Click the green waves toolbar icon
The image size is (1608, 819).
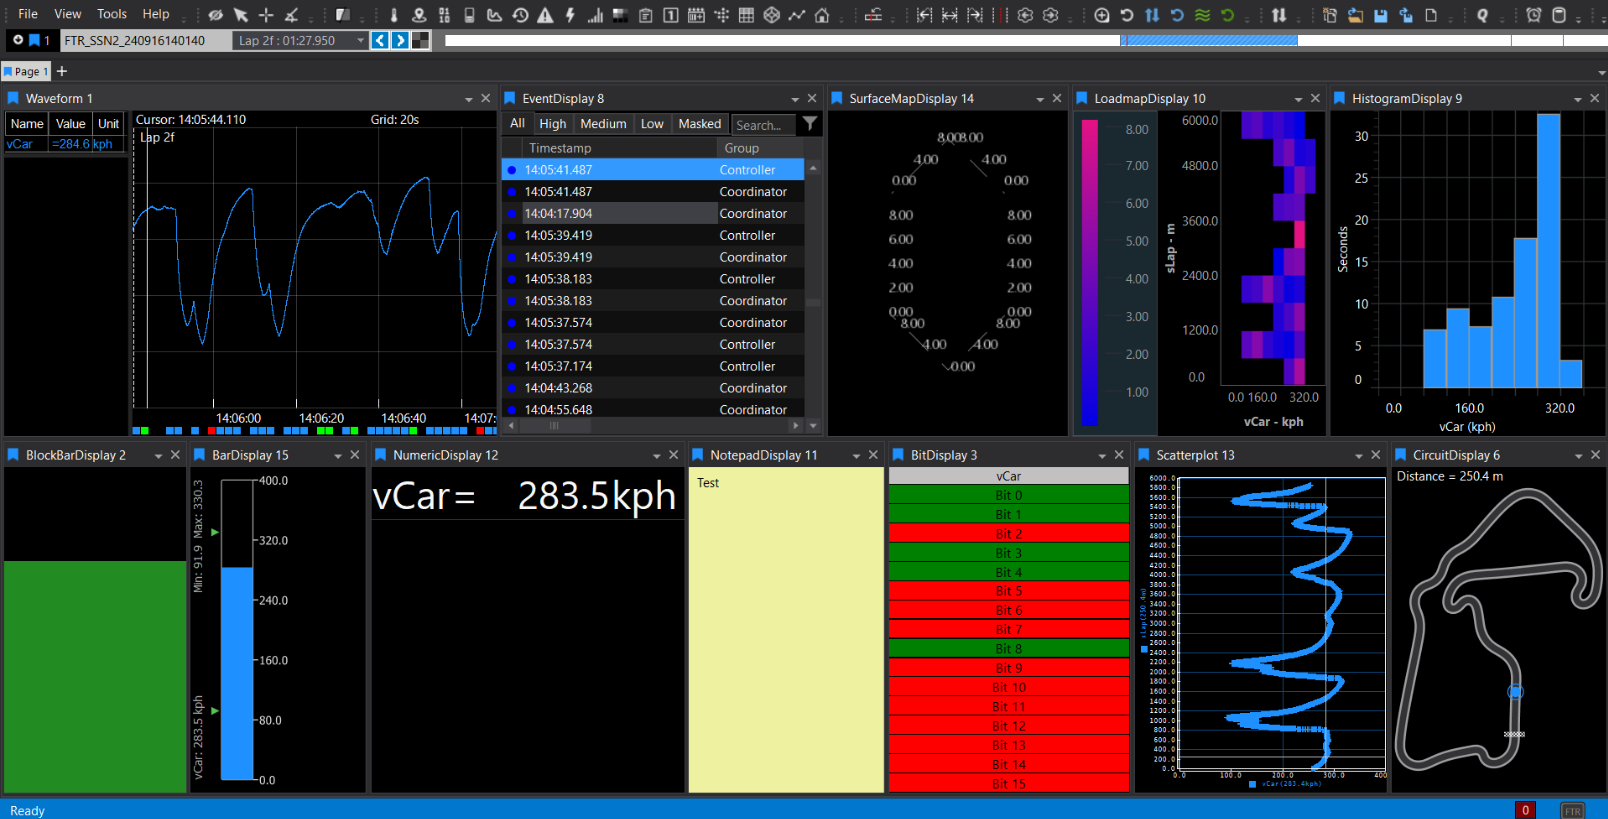pyautogui.click(x=1202, y=15)
